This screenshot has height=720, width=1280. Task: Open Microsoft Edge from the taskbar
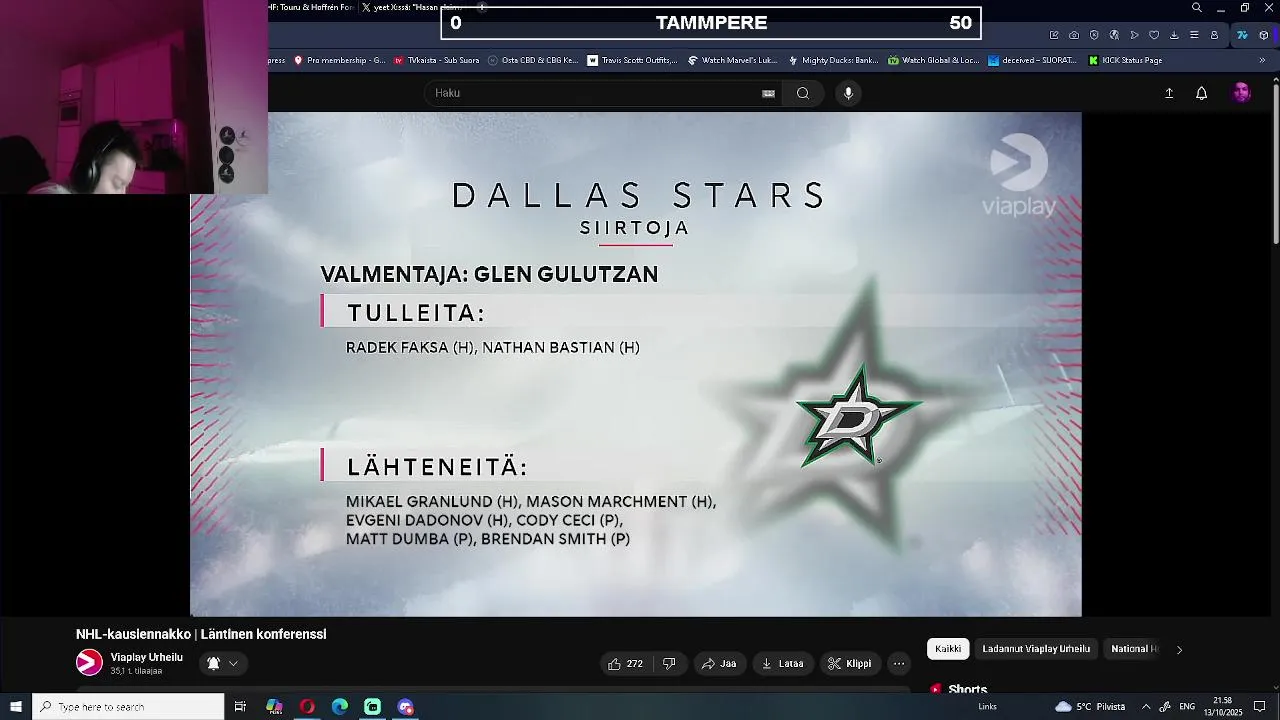pos(340,707)
